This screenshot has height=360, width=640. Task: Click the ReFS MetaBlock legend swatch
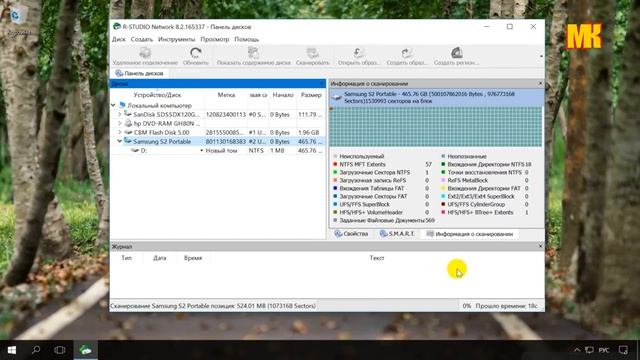click(x=443, y=180)
